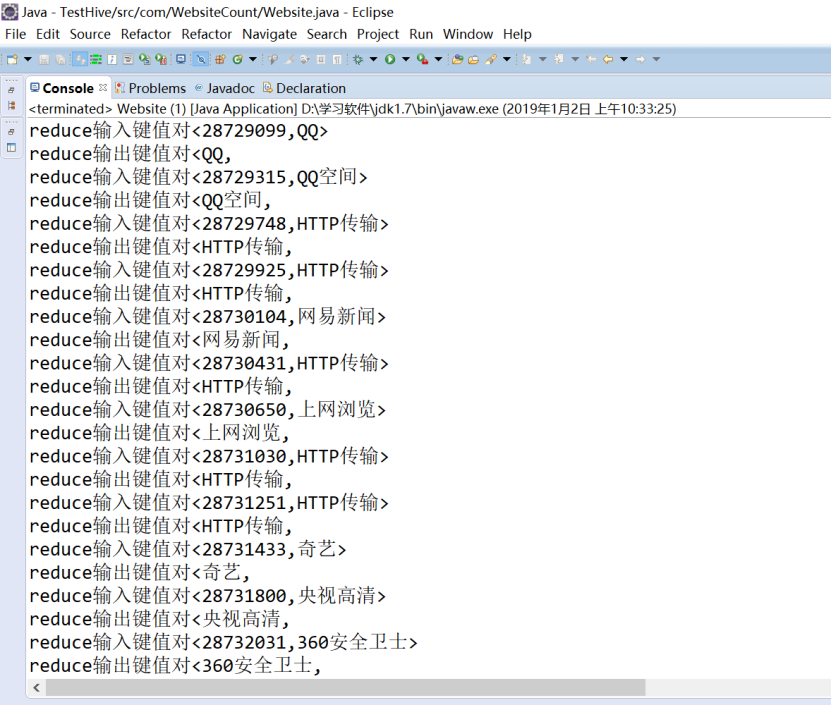Click the grayed page toolbar icon
The height and width of the screenshot is (706, 831).
point(321,59)
